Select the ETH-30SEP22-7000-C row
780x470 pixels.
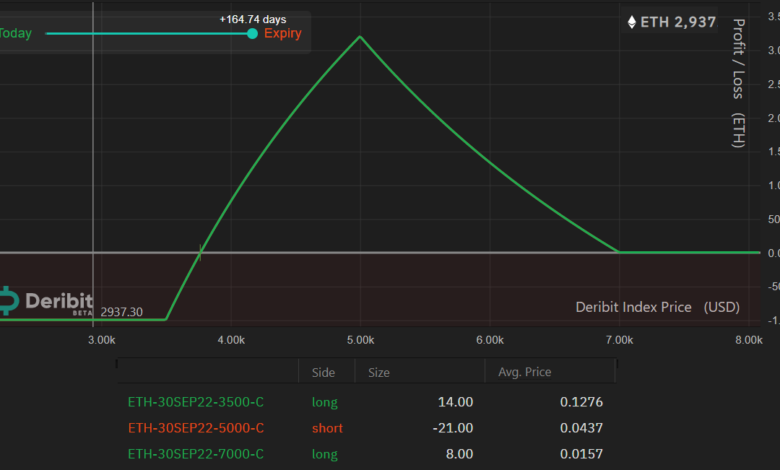coord(366,454)
